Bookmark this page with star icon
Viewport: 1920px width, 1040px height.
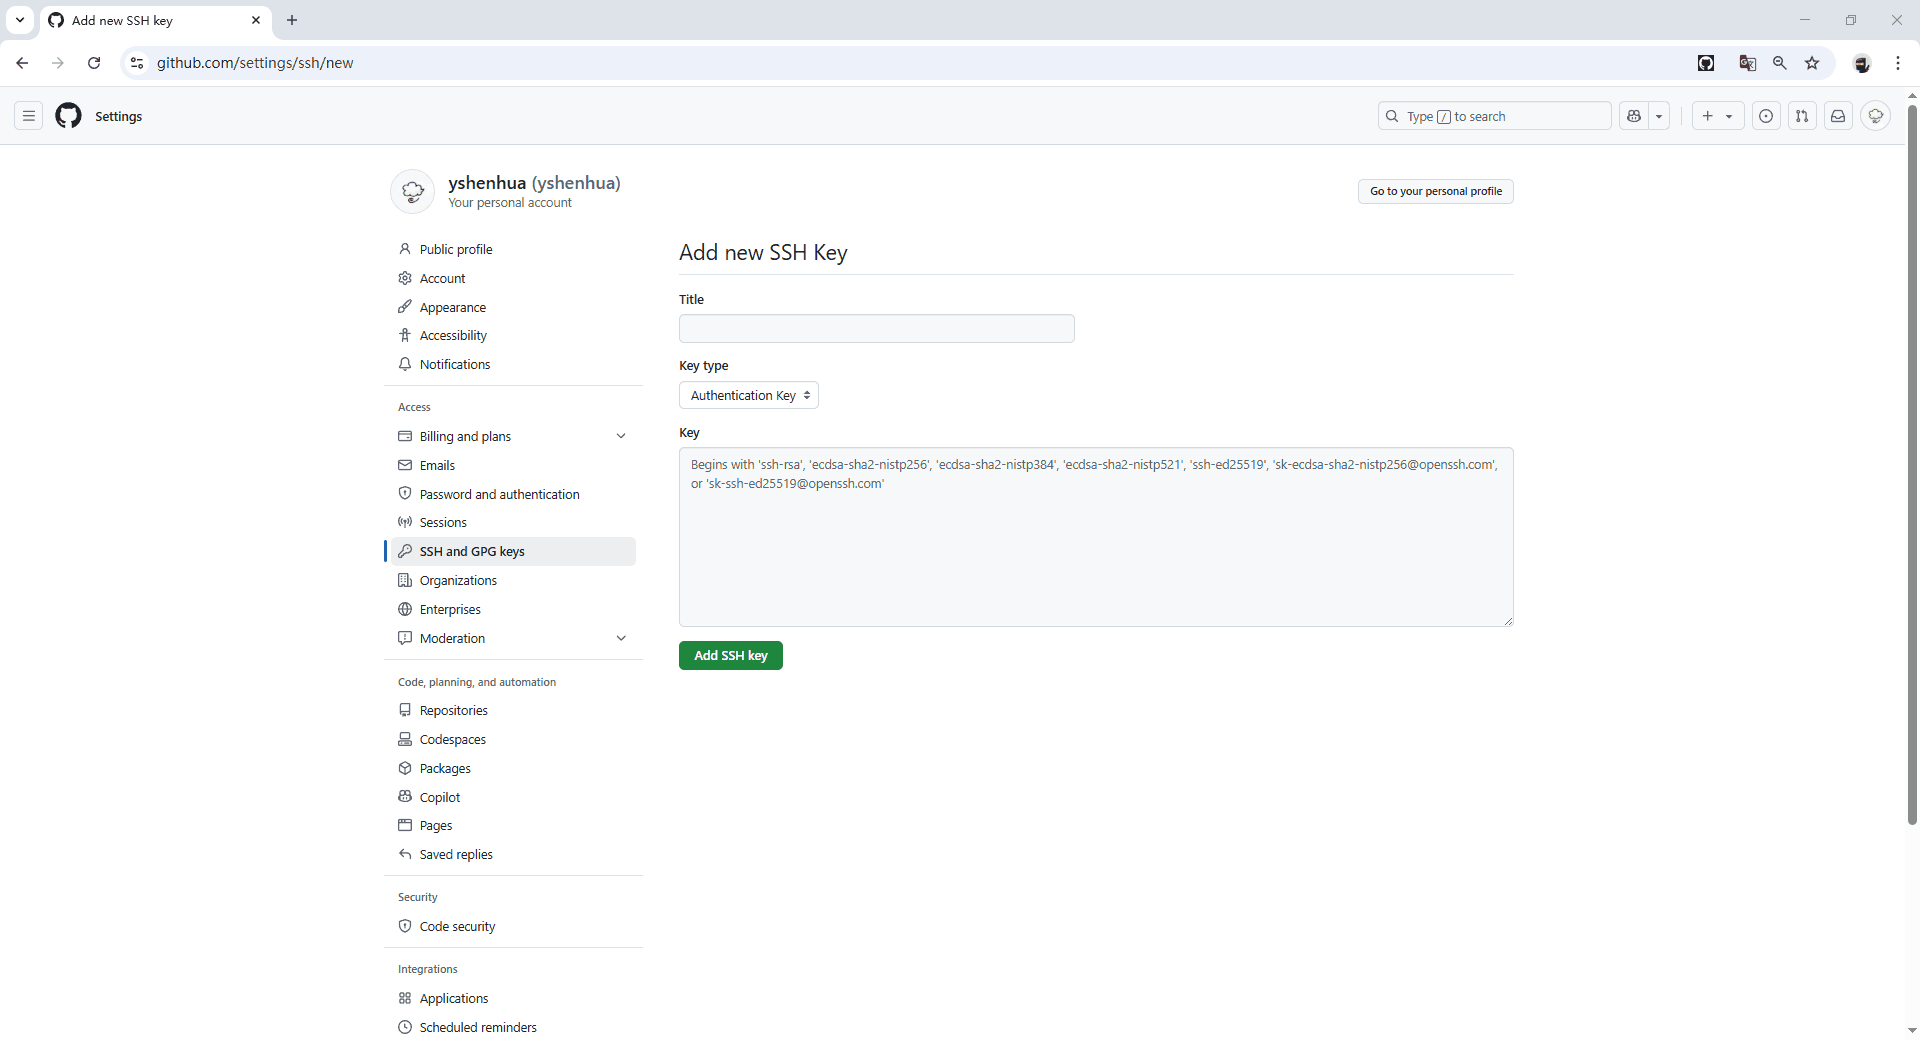tap(1812, 63)
